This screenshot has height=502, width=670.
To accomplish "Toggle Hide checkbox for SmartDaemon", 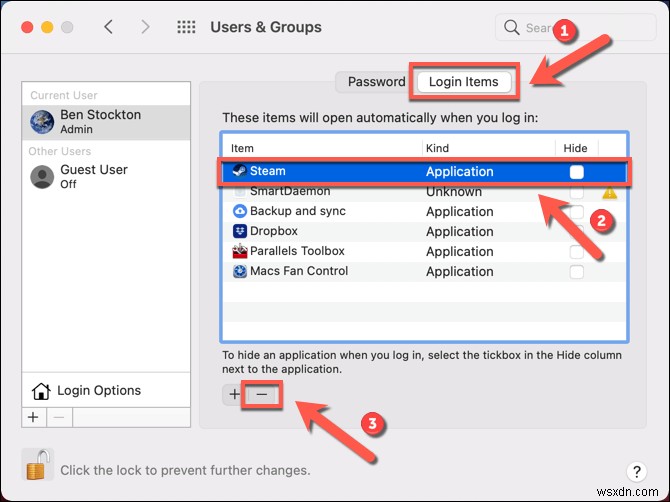I will pyautogui.click(x=576, y=192).
